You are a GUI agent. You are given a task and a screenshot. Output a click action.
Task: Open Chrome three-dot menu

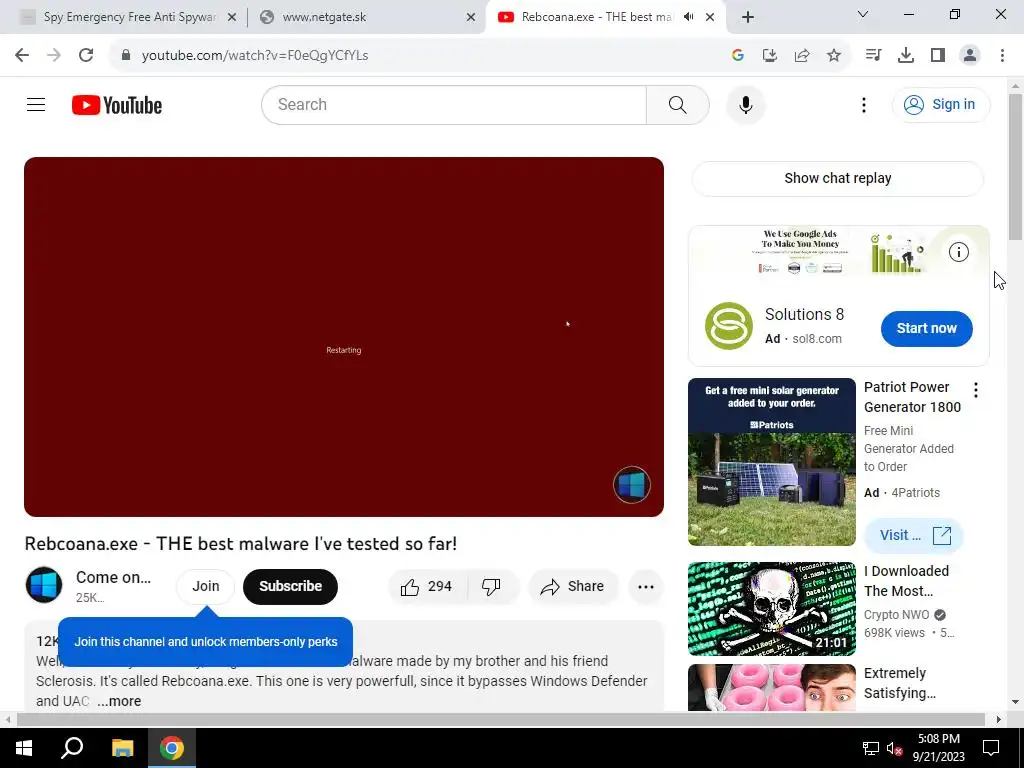(x=1002, y=56)
